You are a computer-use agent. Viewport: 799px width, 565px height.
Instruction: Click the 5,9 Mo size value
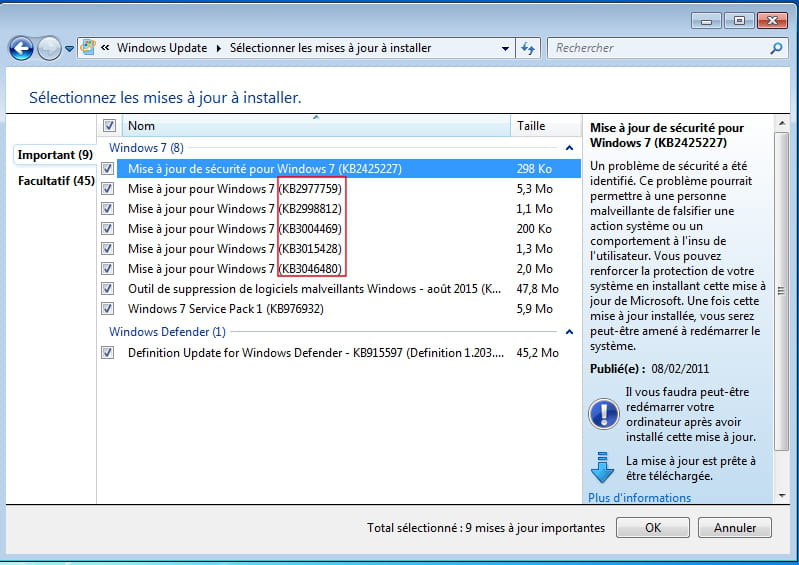tap(535, 309)
